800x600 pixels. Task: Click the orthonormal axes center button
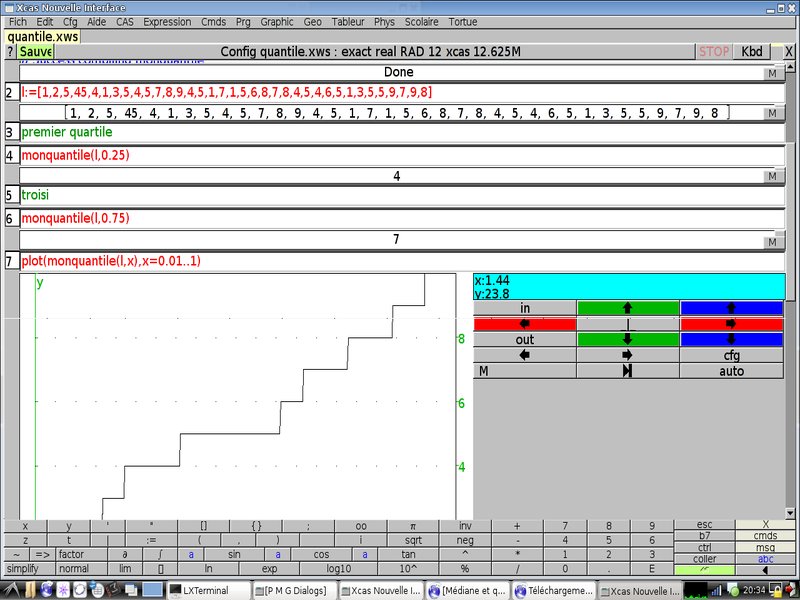[x=627, y=324]
